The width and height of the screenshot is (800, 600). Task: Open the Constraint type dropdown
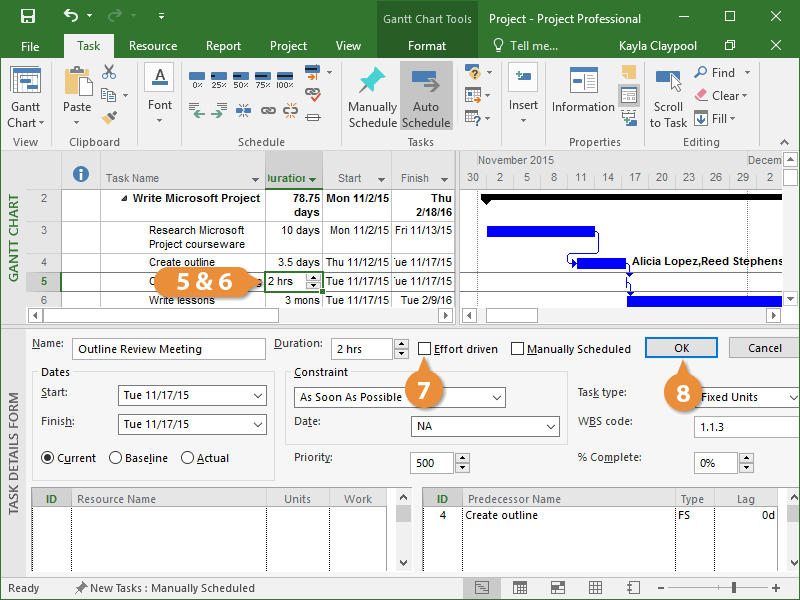(497, 397)
